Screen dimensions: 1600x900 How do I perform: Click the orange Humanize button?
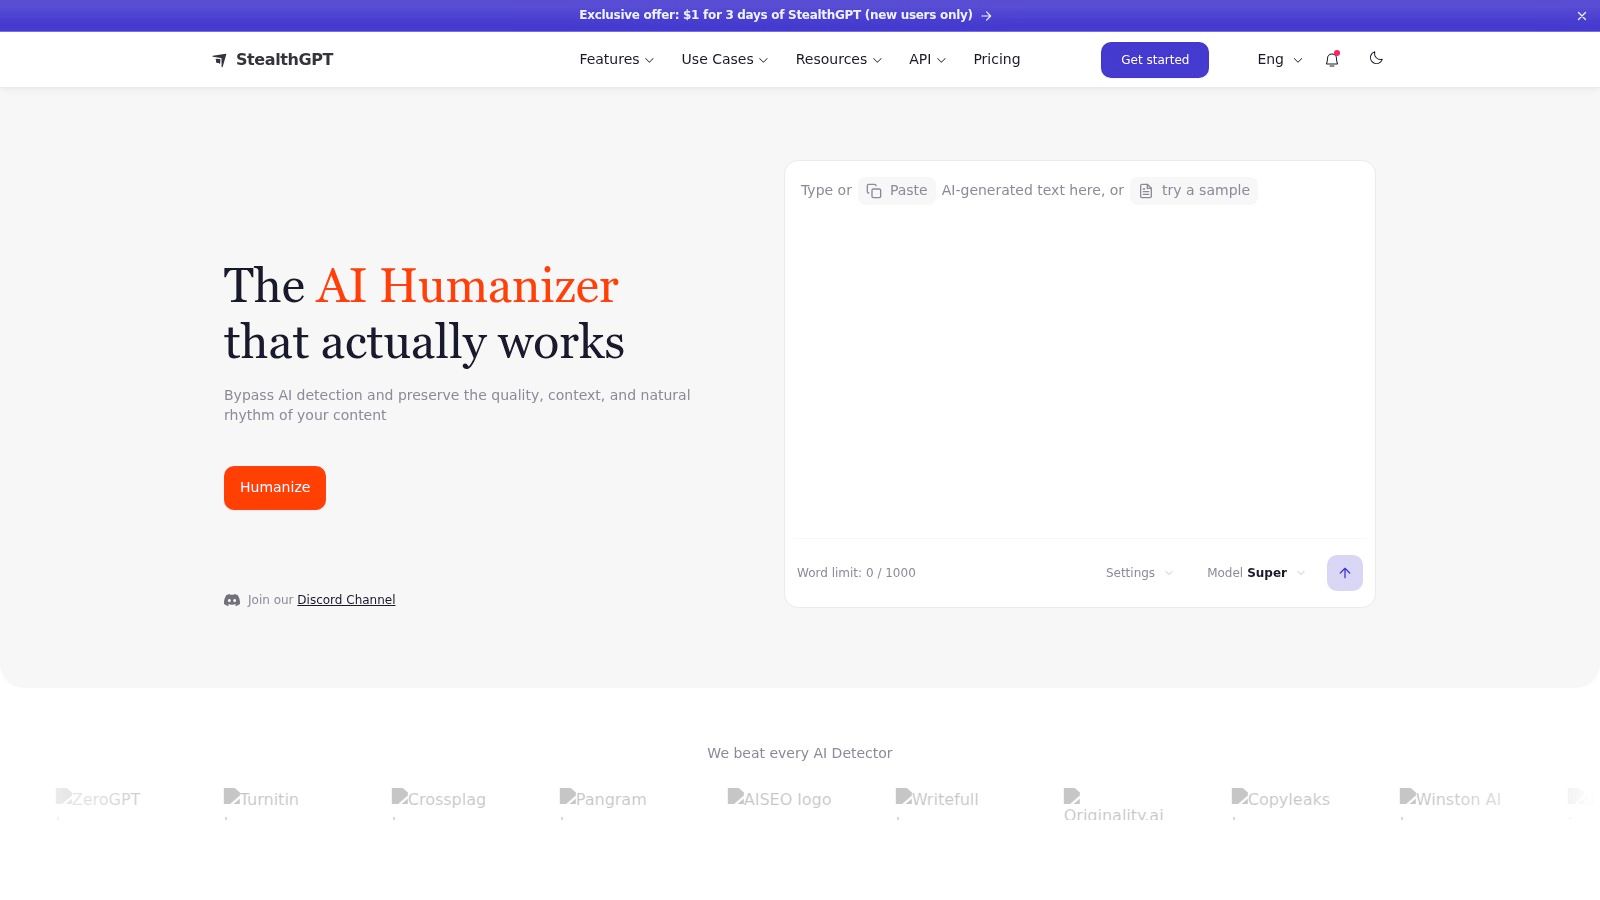pos(275,488)
